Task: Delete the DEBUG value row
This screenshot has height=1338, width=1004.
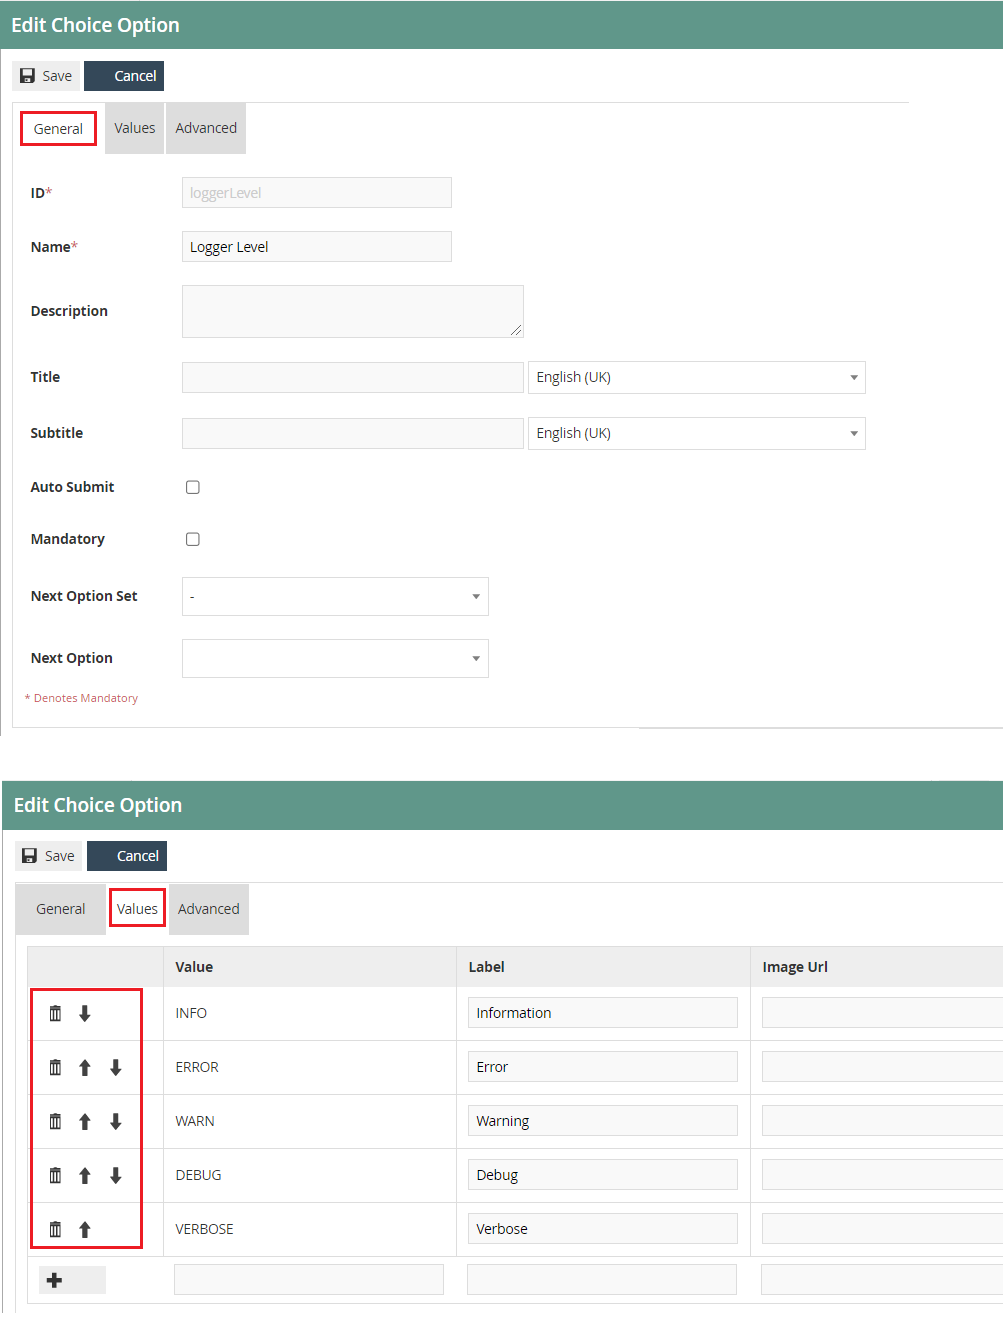Action: coord(55,1175)
